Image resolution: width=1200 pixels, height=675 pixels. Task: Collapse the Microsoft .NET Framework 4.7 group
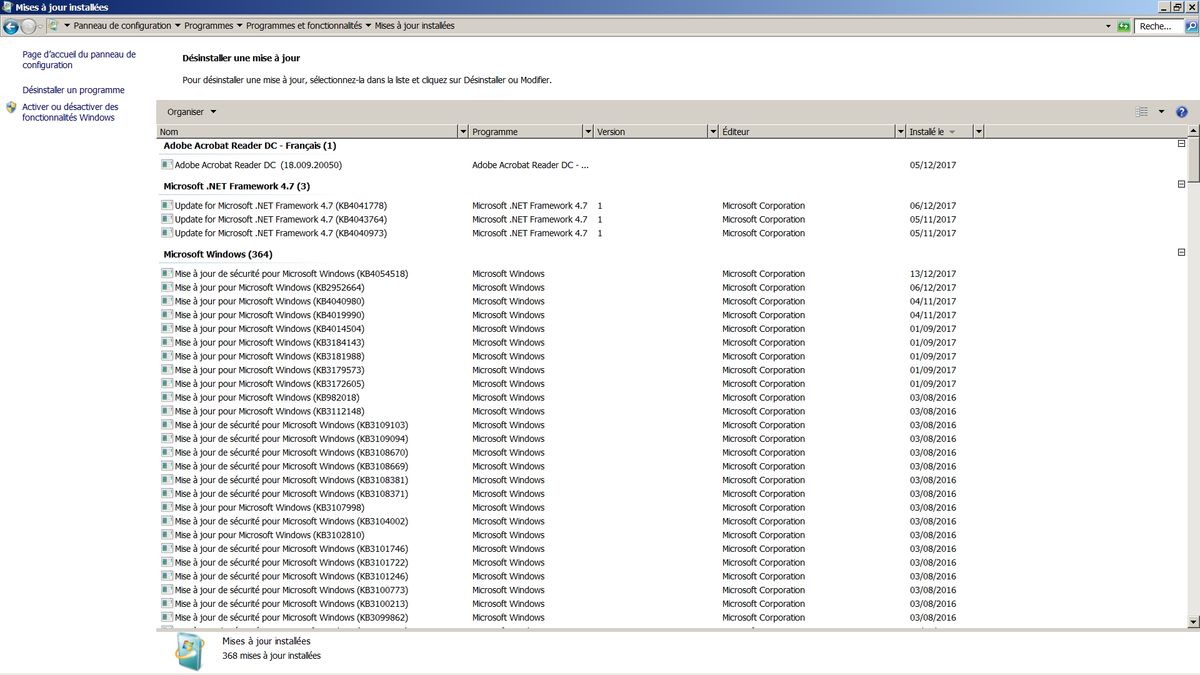[x=1181, y=185]
